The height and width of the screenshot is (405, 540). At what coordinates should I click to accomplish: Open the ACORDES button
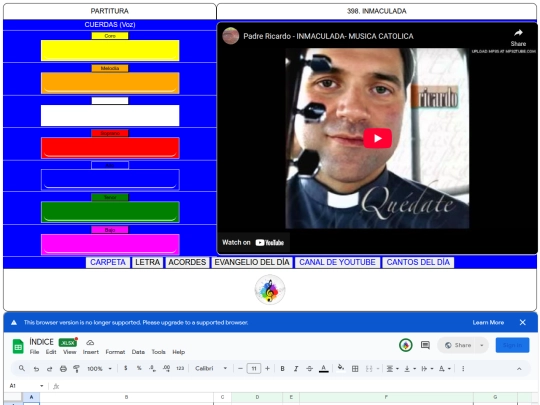pyautogui.click(x=187, y=262)
